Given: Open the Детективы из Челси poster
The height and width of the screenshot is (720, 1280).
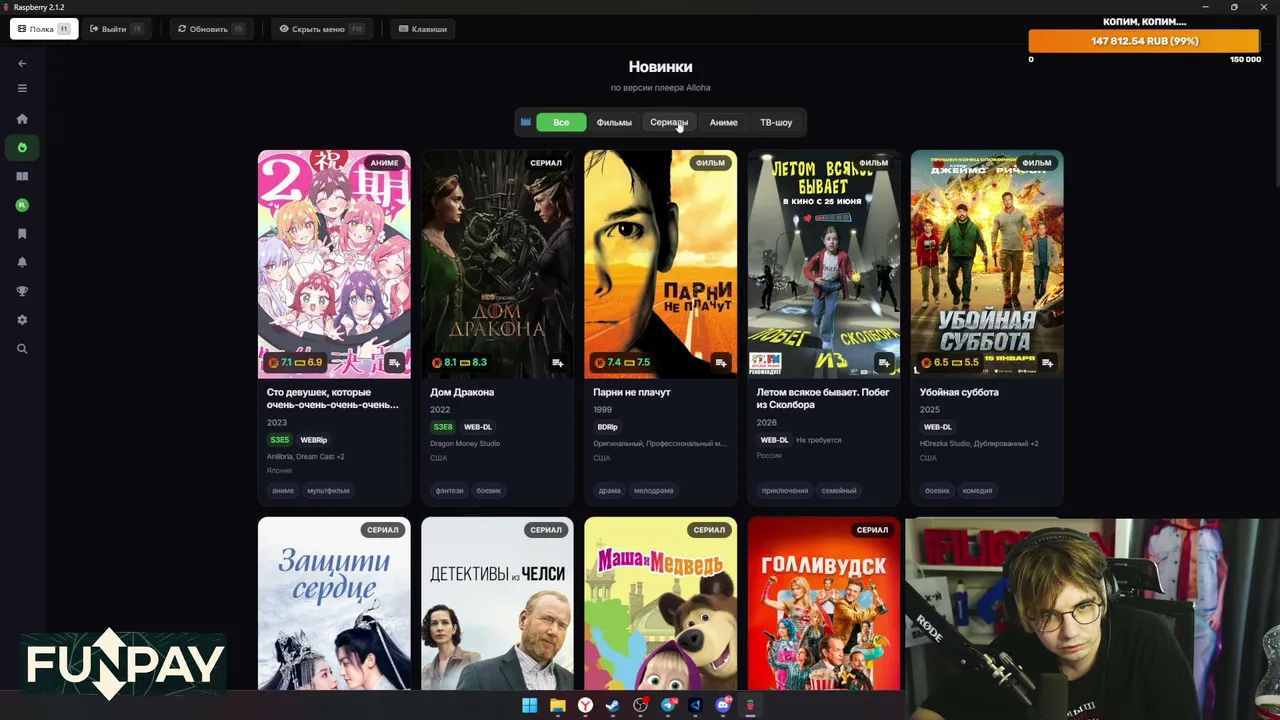Looking at the screenshot, I should click(x=497, y=603).
